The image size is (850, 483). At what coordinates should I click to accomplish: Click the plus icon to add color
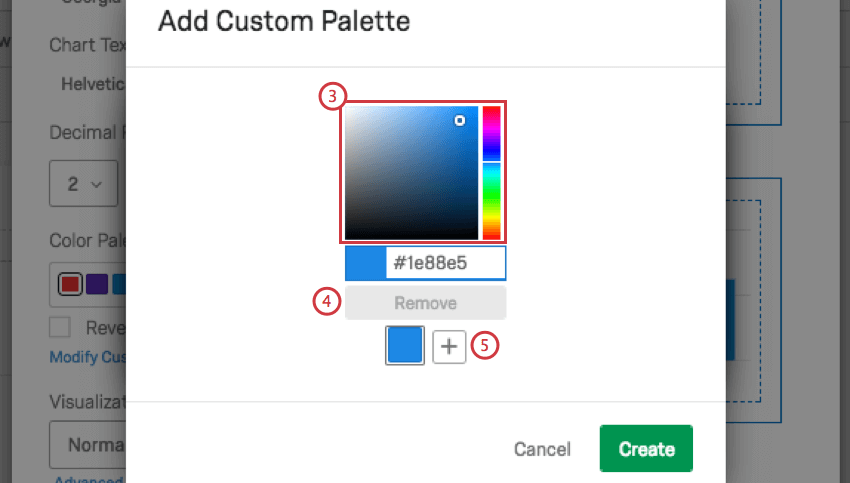(449, 346)
